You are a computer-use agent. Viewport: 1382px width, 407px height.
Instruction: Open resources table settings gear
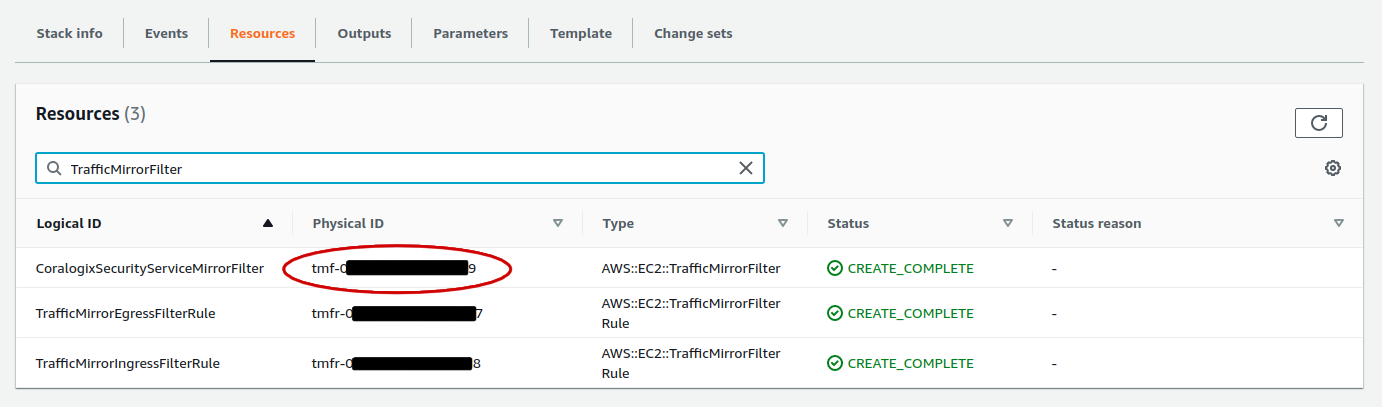click(x=1332, y=168)
